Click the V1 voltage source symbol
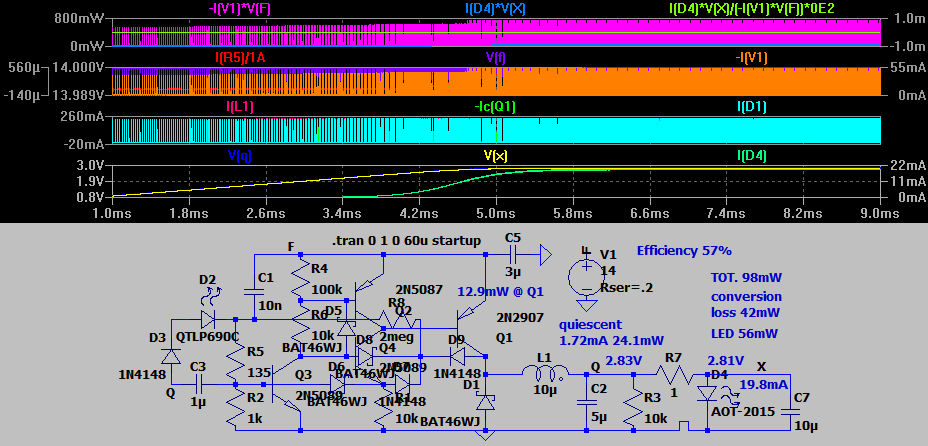928x446 pixels. click(x=584, y=274)
